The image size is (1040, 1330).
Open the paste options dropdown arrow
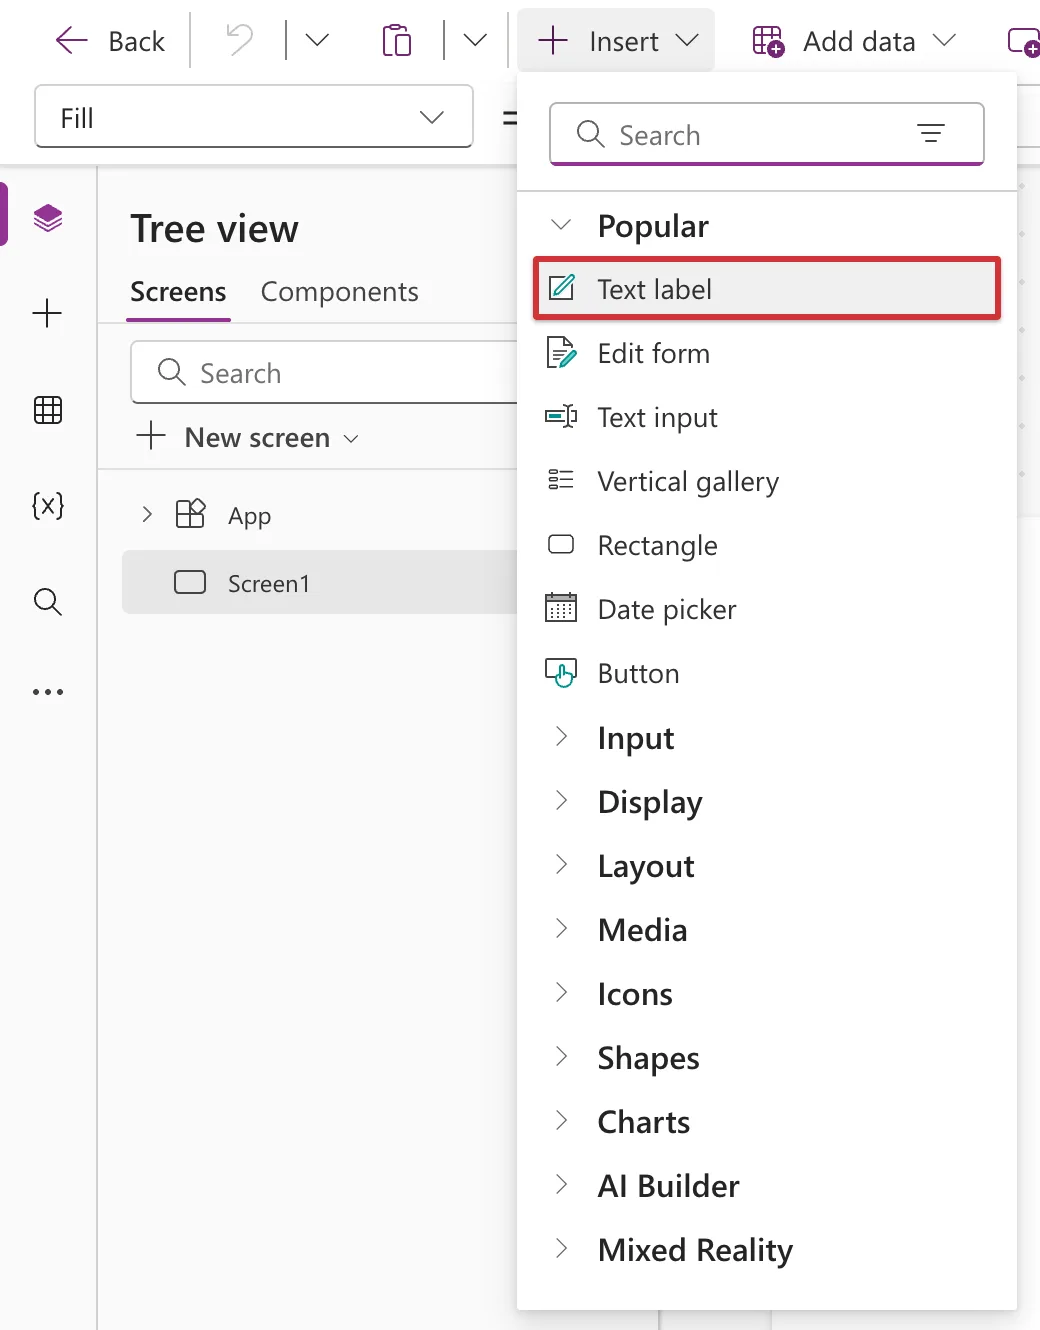click(475, 41)
